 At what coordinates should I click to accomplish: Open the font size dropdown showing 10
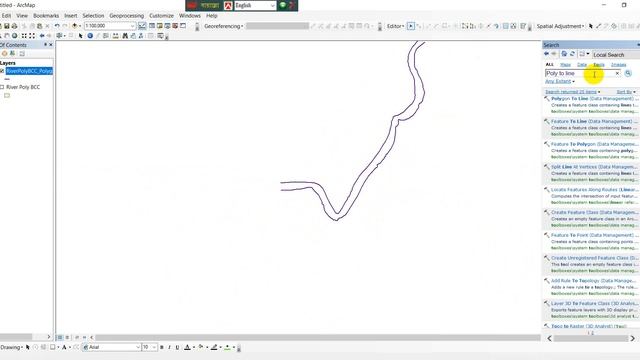coord(154,347)
